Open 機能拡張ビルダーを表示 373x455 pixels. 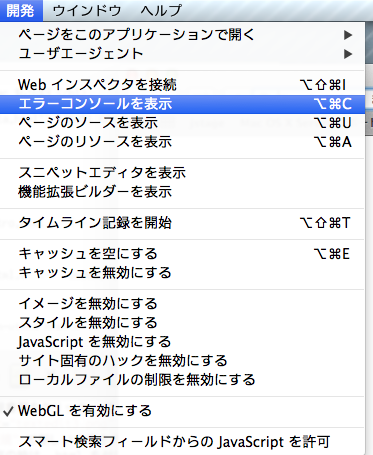click(x=182, y=192)
